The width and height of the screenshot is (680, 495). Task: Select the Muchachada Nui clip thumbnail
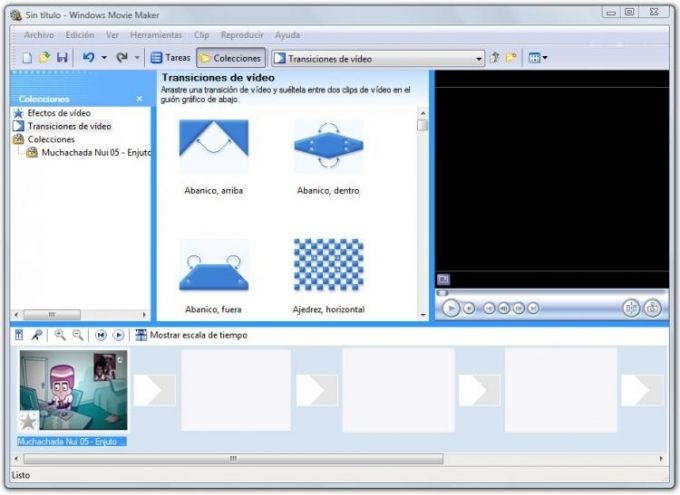click(x=73, y=390)
